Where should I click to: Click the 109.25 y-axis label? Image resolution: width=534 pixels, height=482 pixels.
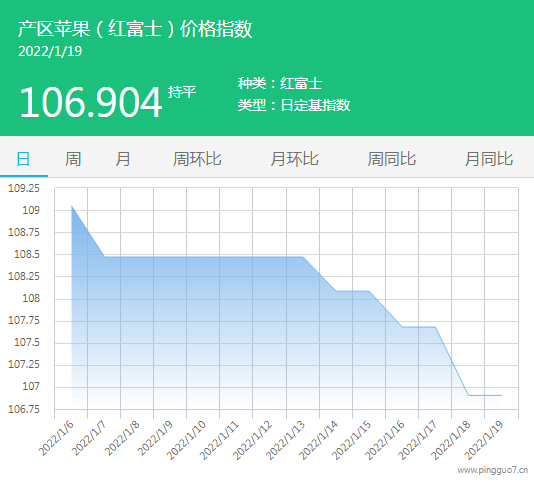click(24, 188)
